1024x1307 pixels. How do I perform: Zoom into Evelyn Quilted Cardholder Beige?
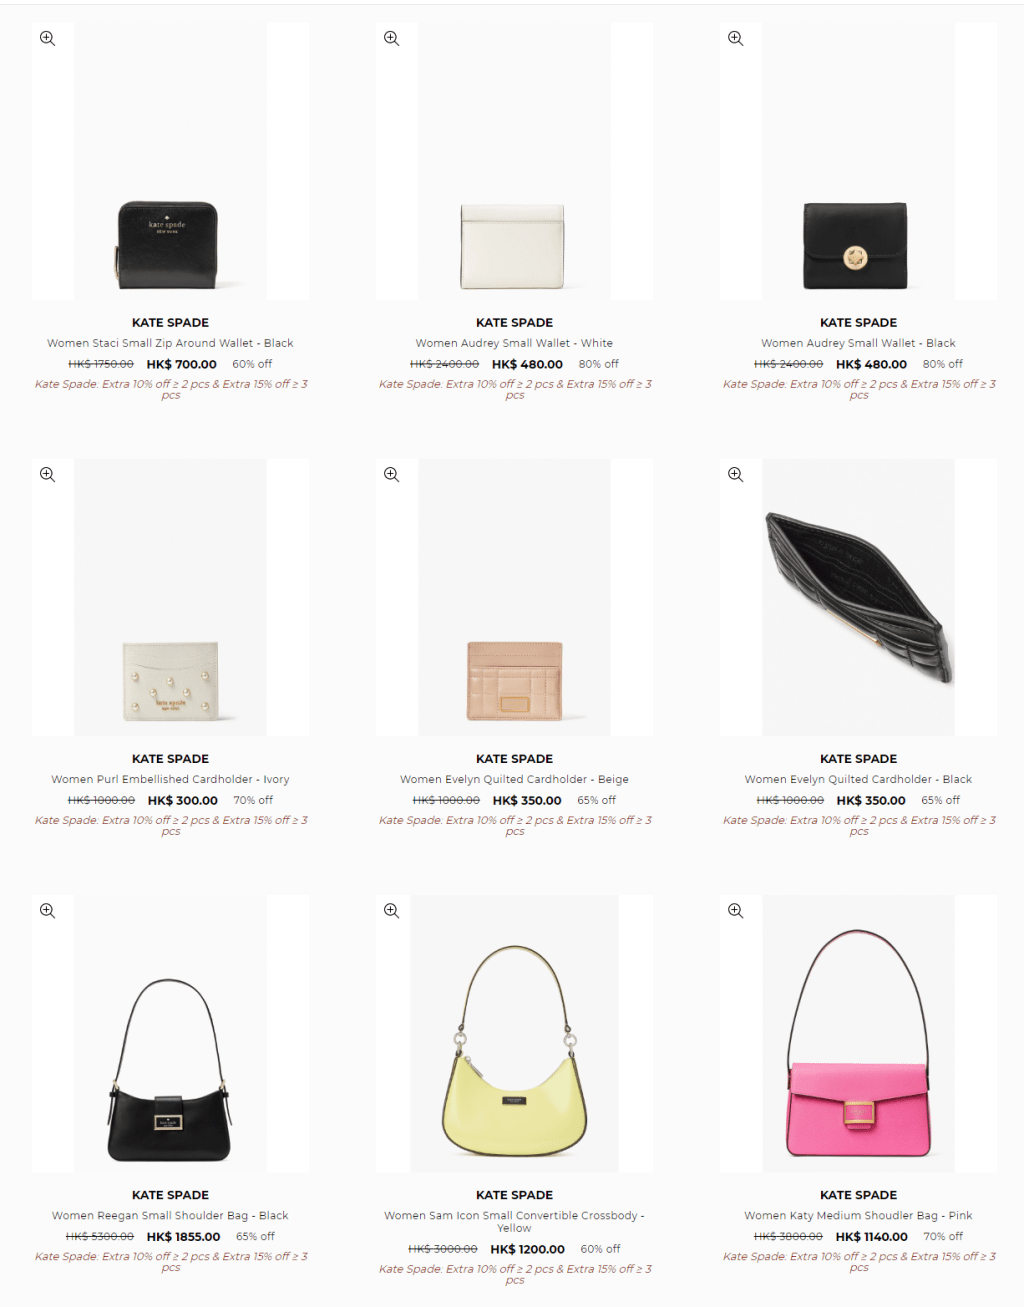coord(391,474)
